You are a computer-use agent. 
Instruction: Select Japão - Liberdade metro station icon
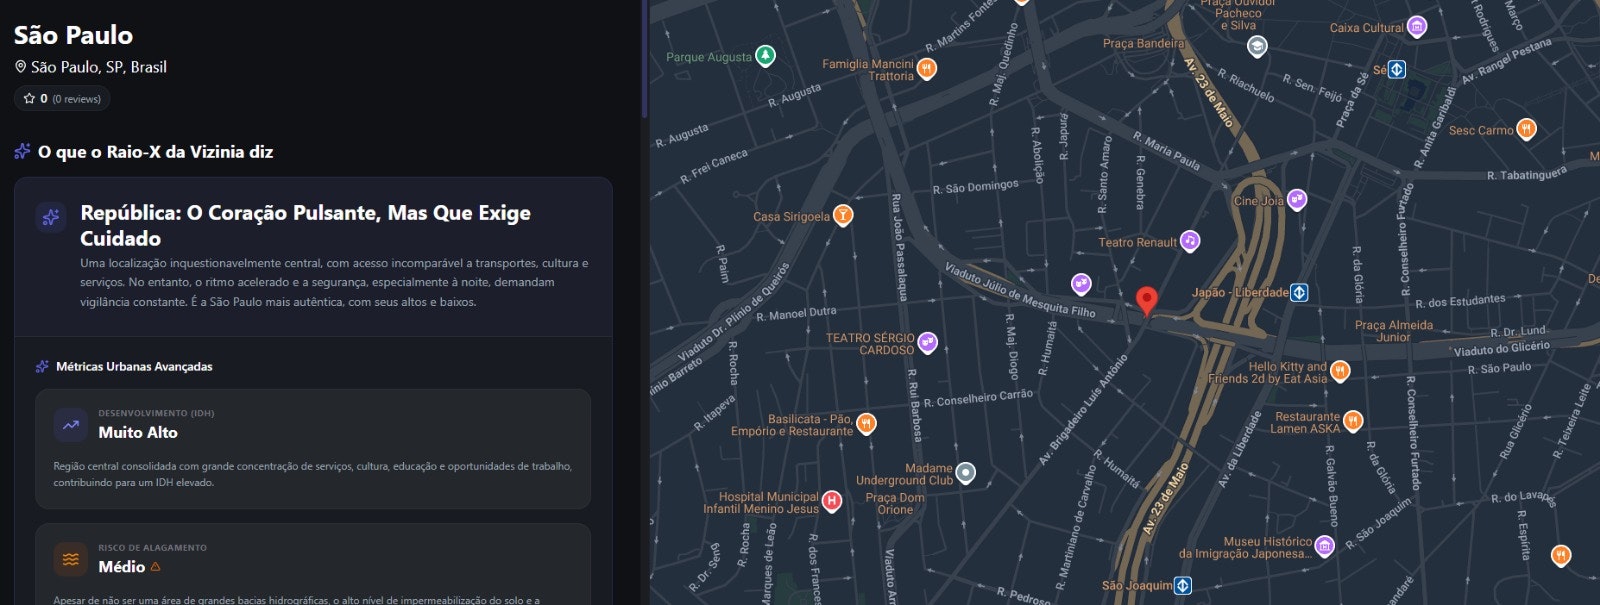[1299, 293]
